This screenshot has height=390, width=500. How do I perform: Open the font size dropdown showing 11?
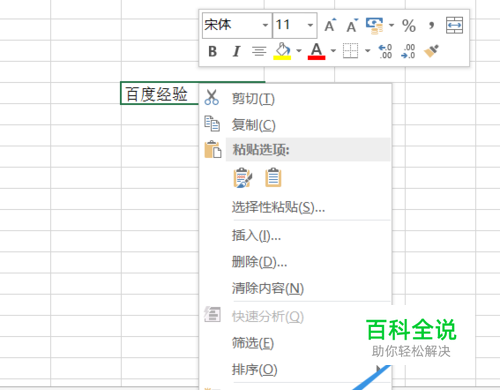click(x=310, y=25)
